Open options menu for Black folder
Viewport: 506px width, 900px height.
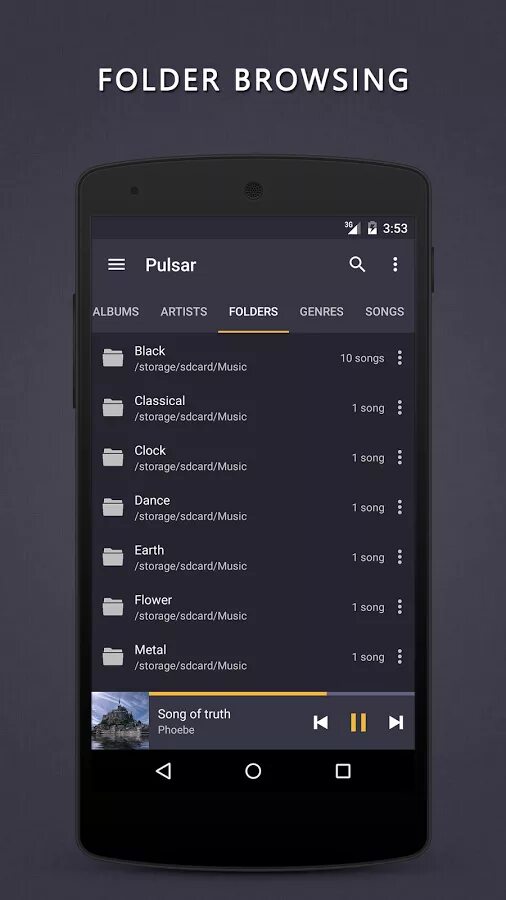tap(400, 358)
